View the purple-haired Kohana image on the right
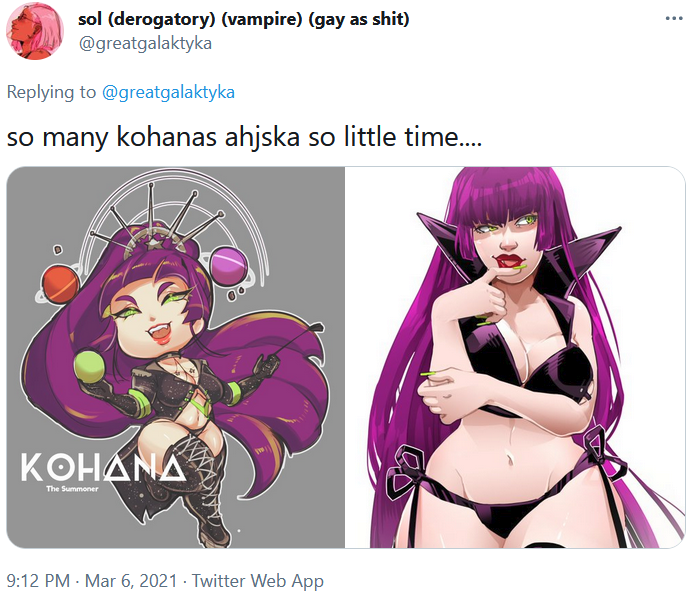Image resolution: width=690 pixels, height=593 pixels. tap(515, 357)
